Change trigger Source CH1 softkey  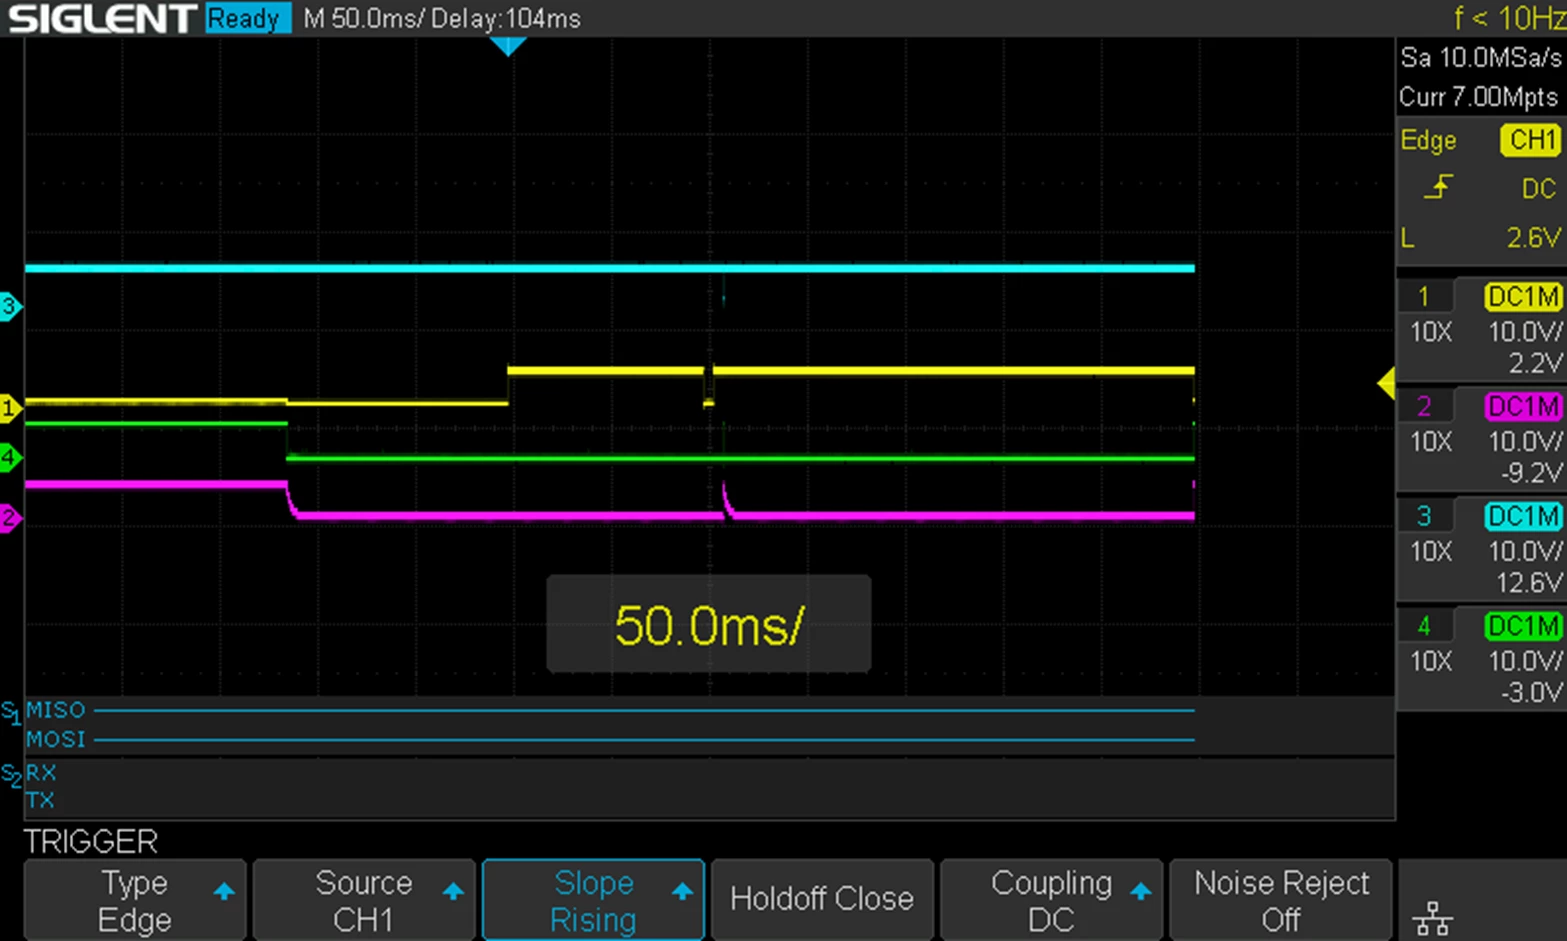[x=364, y=900]
